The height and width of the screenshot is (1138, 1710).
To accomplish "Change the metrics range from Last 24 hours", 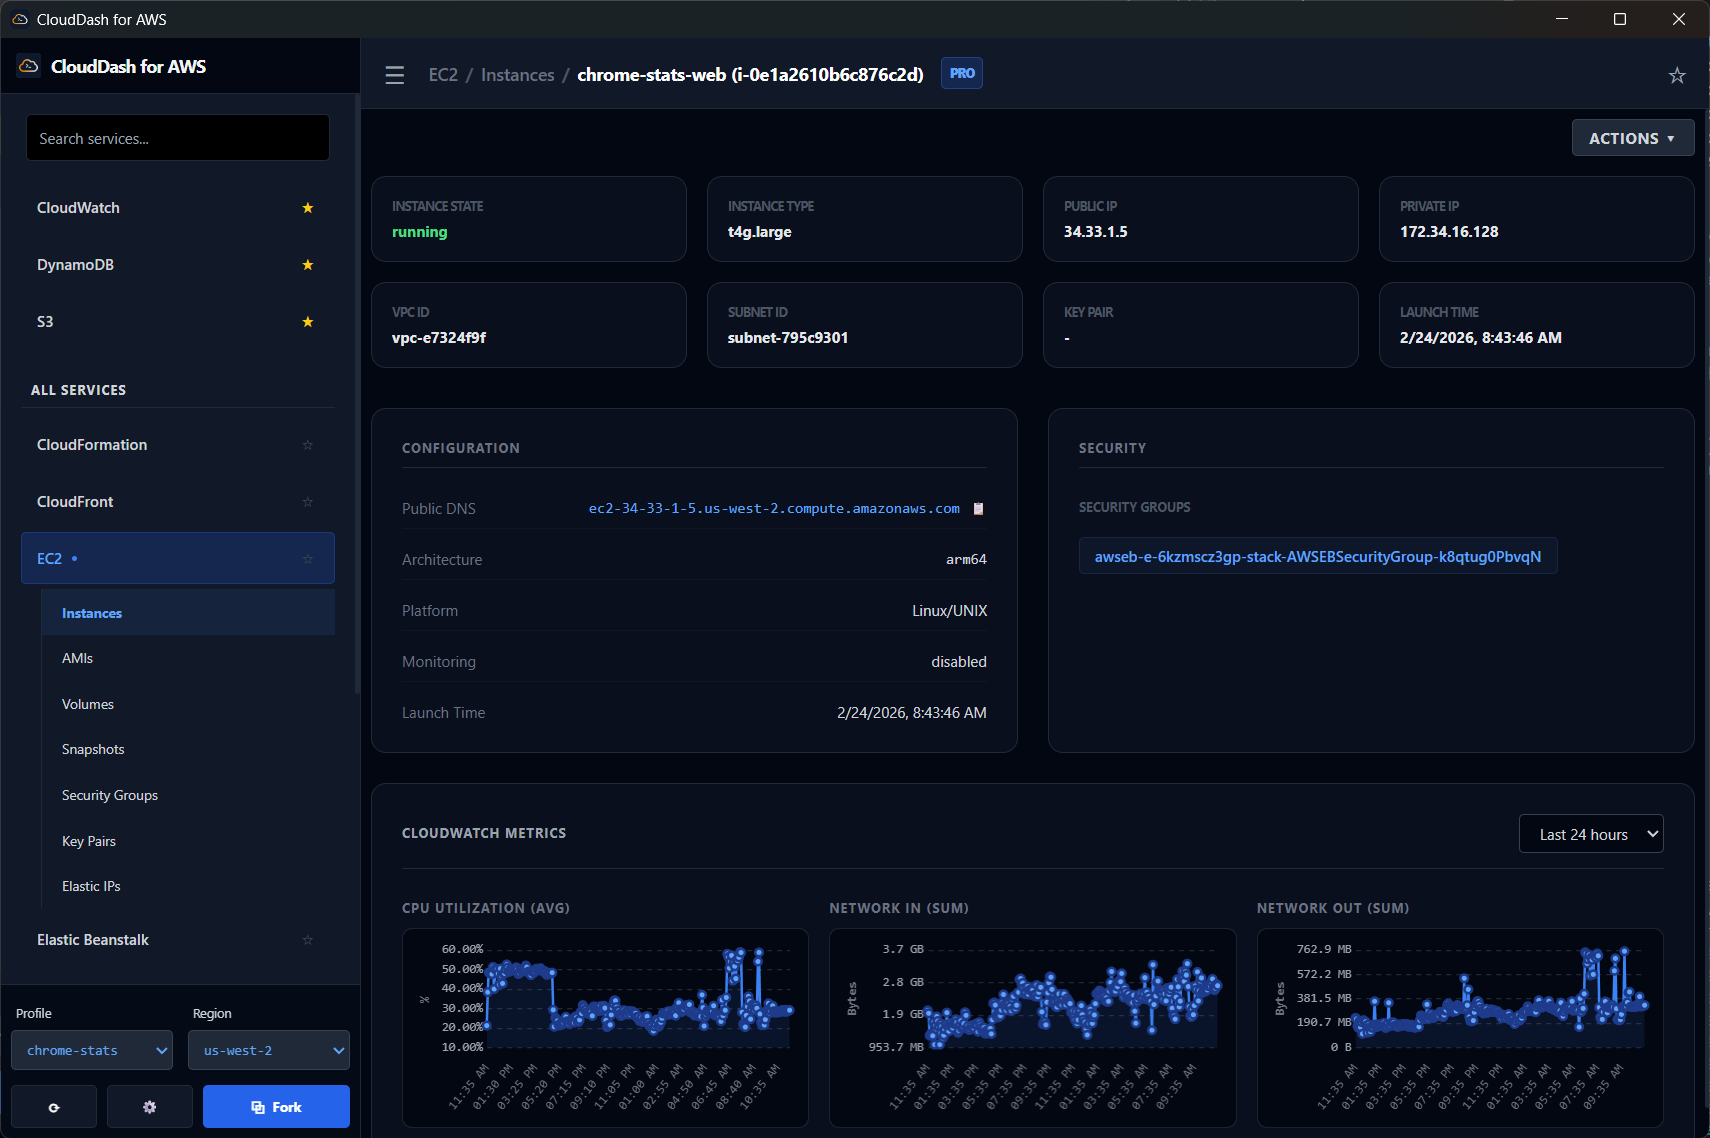I will 1590,833.
